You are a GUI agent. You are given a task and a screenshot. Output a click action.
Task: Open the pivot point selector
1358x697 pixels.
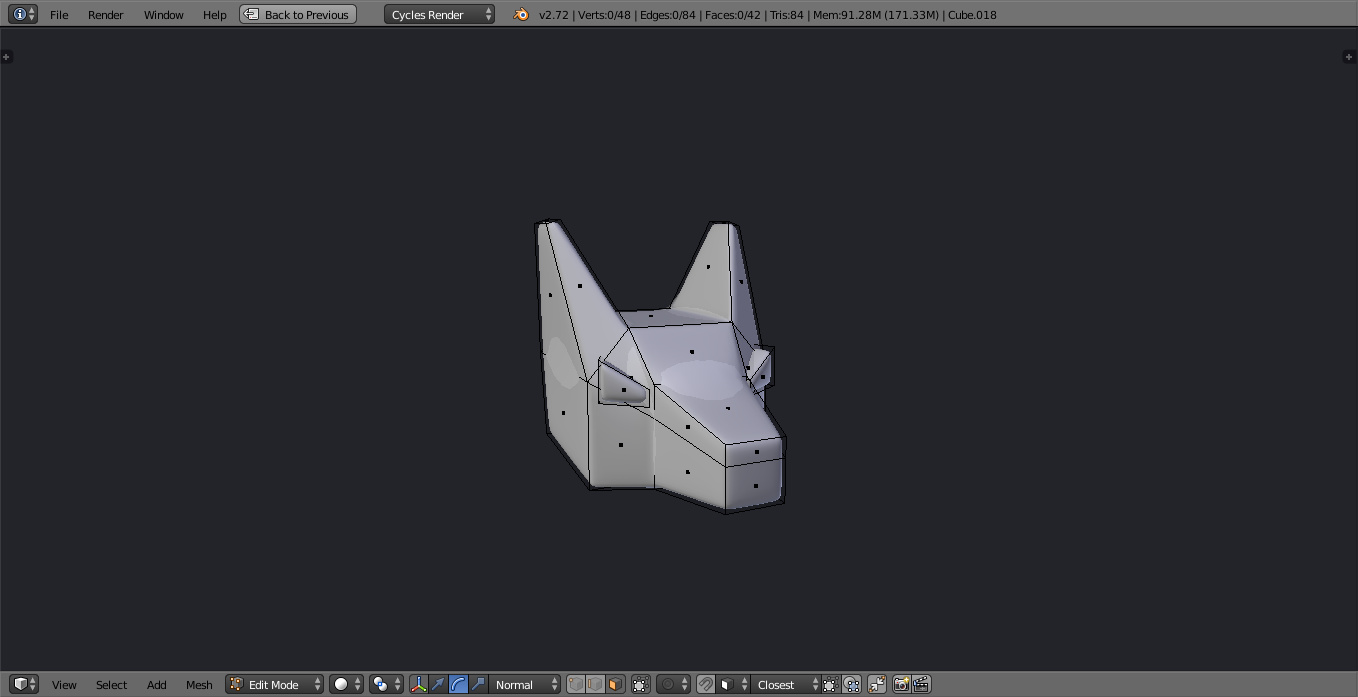tap(385, 684)
